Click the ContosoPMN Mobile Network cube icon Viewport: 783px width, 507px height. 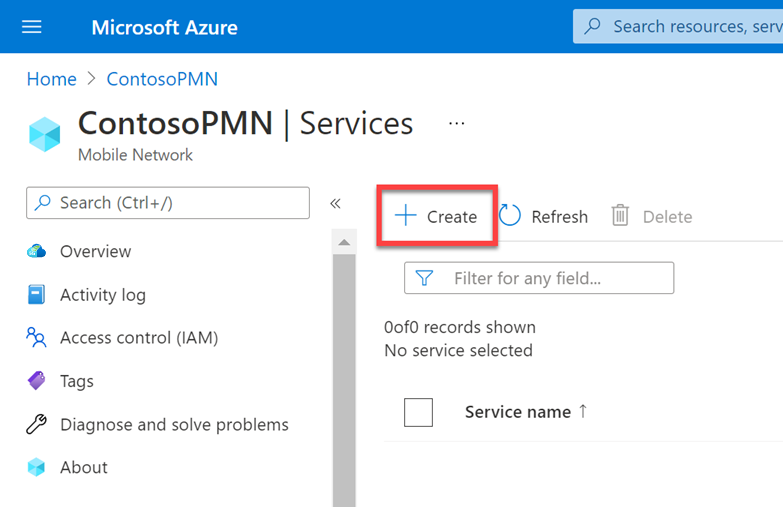pos(44,134)
